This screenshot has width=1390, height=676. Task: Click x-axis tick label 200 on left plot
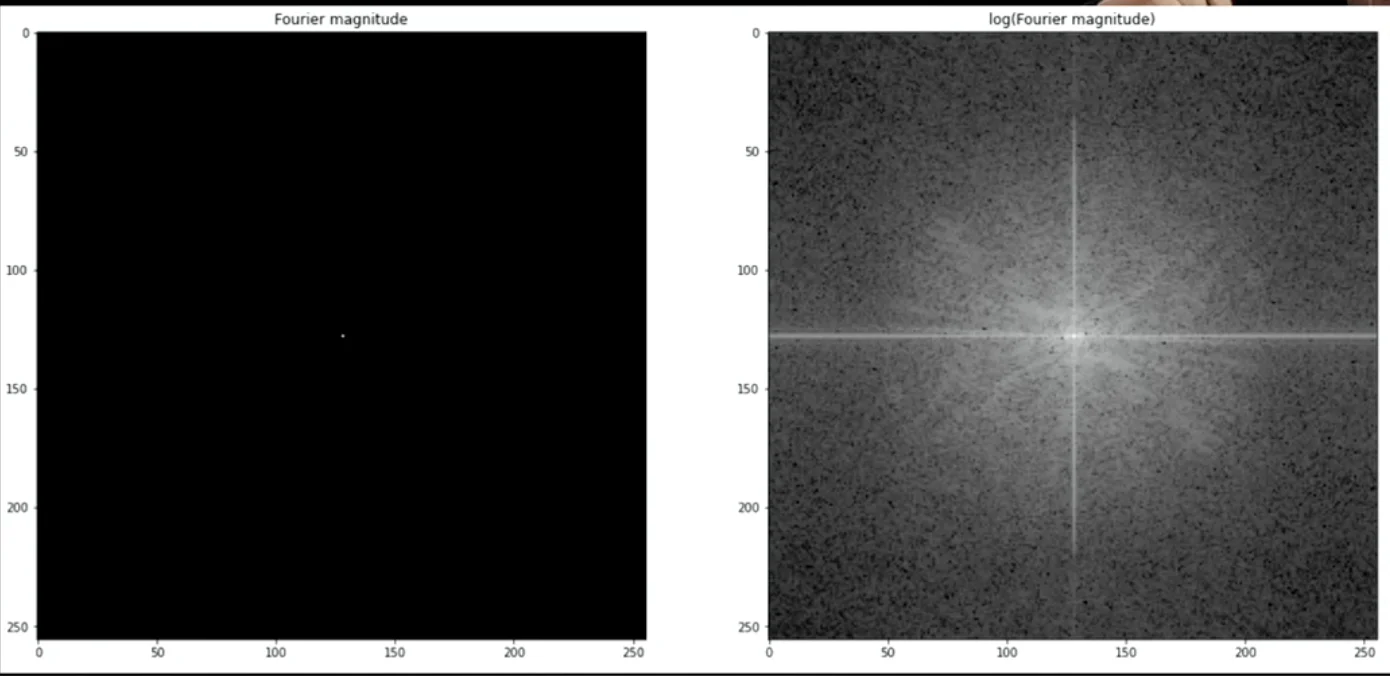514,651
